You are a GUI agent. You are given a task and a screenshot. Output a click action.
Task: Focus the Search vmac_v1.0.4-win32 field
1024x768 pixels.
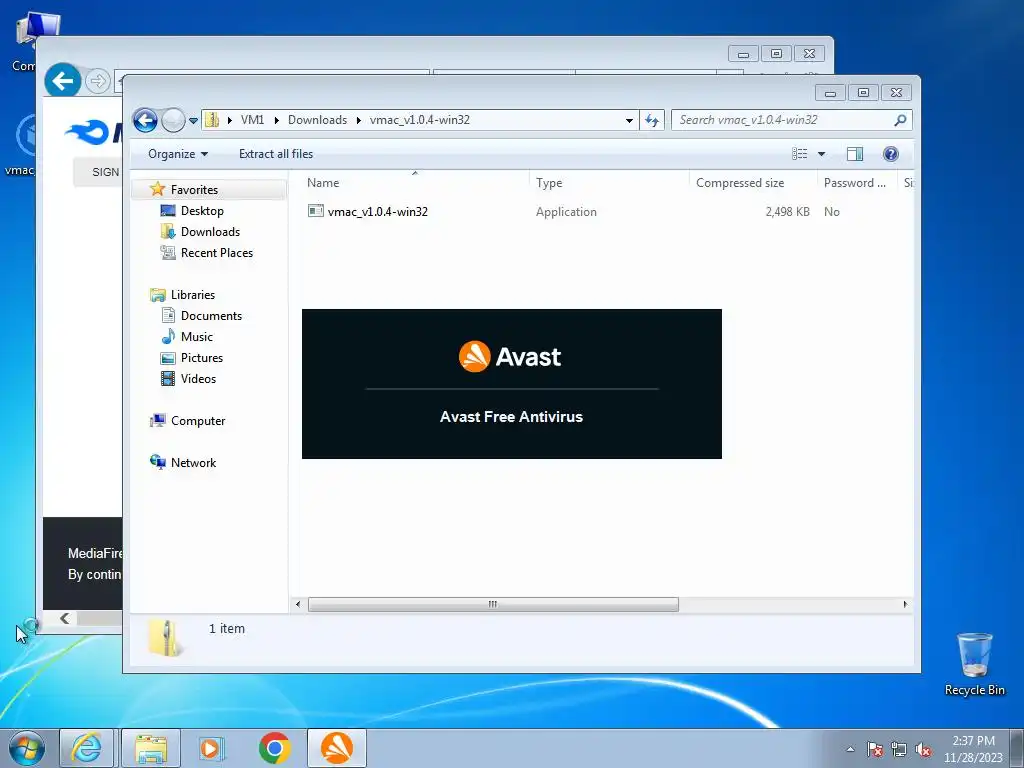(x=791, y=120)
